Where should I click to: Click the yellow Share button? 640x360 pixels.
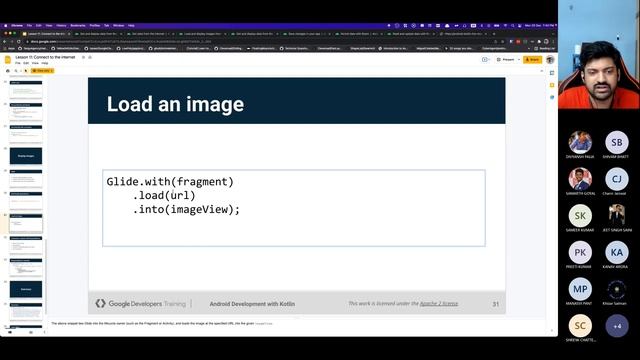(x=533, y=60)
